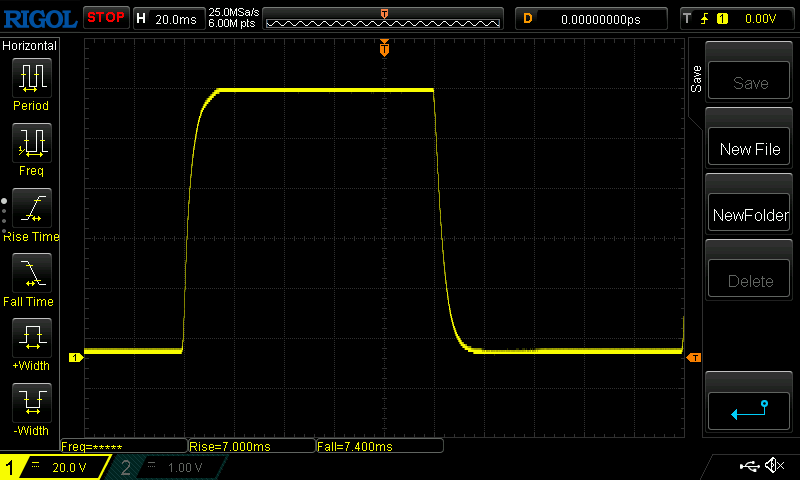
Task: Click the Delete button
Action: [749, 279]
